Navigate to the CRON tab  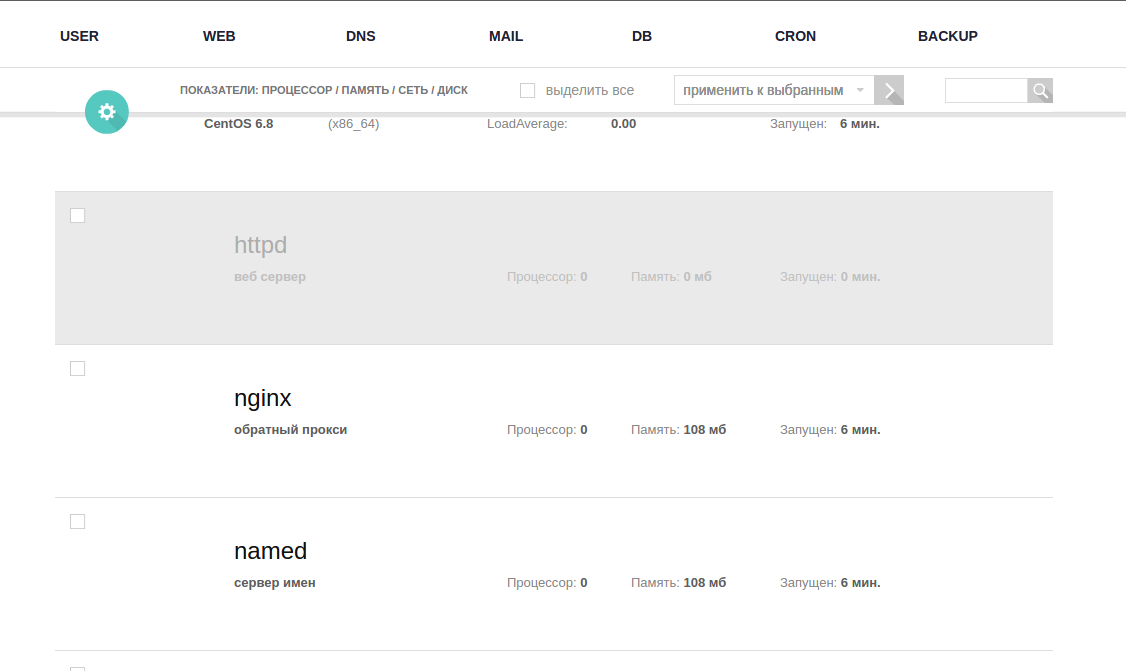tap(795, 36)
